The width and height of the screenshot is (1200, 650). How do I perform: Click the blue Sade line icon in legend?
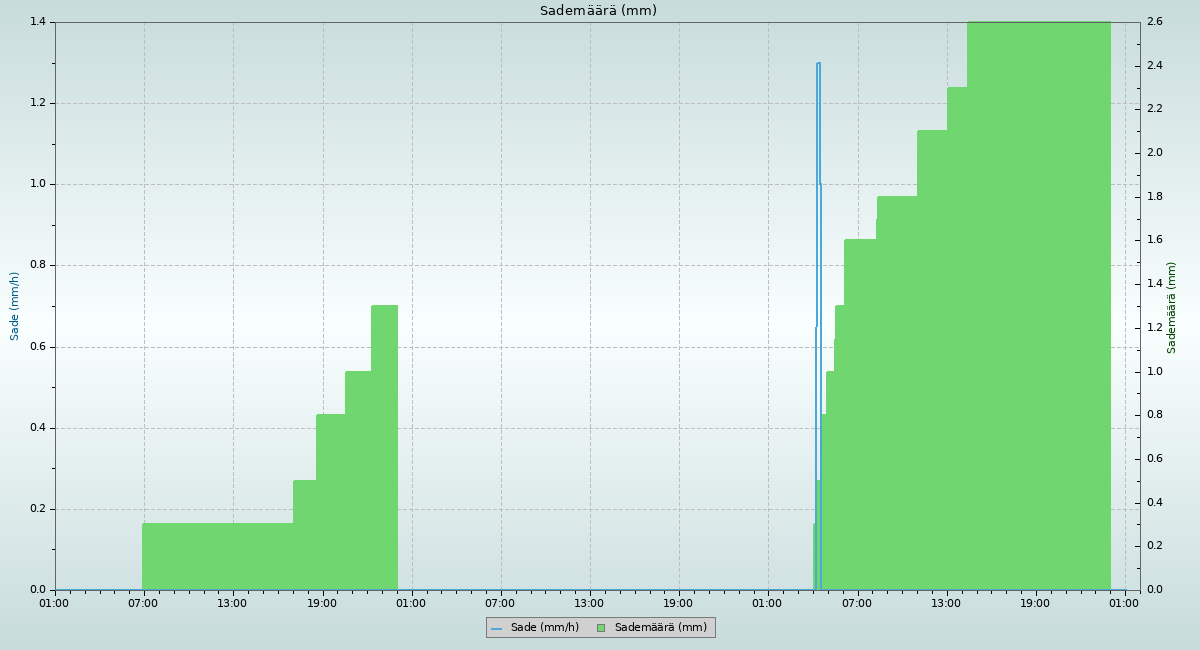[496, 628]
